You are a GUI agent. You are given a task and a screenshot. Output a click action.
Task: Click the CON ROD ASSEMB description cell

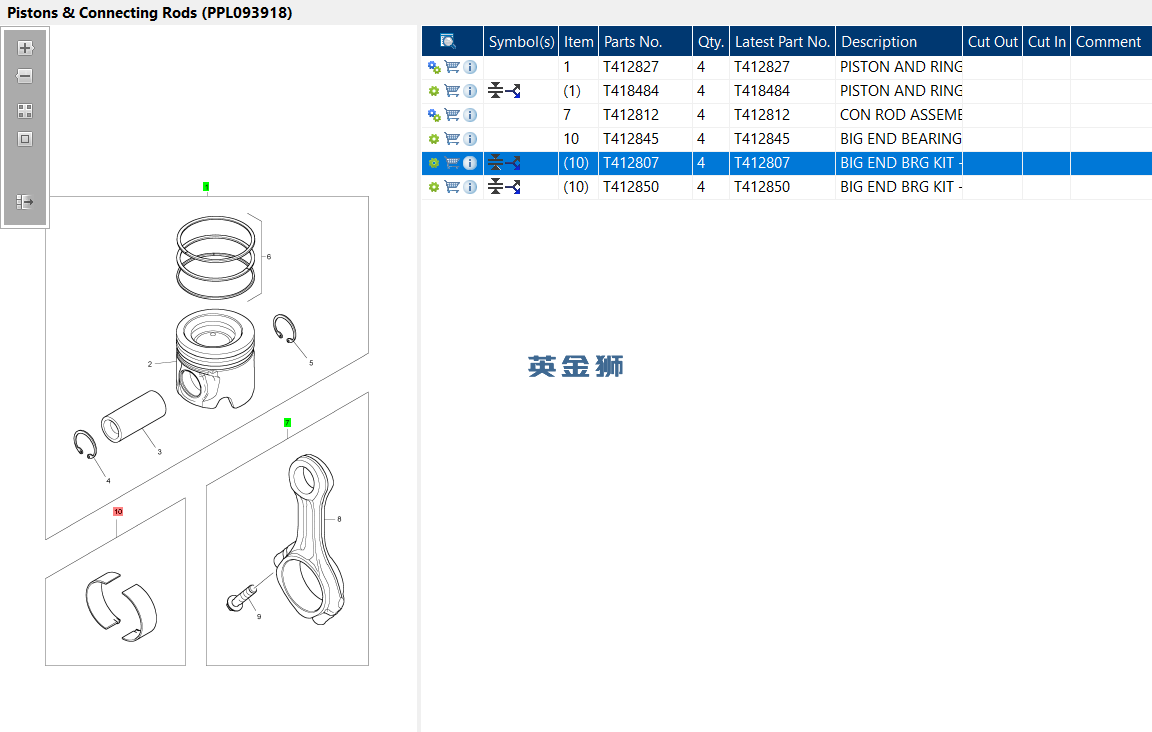coord(899,115)
